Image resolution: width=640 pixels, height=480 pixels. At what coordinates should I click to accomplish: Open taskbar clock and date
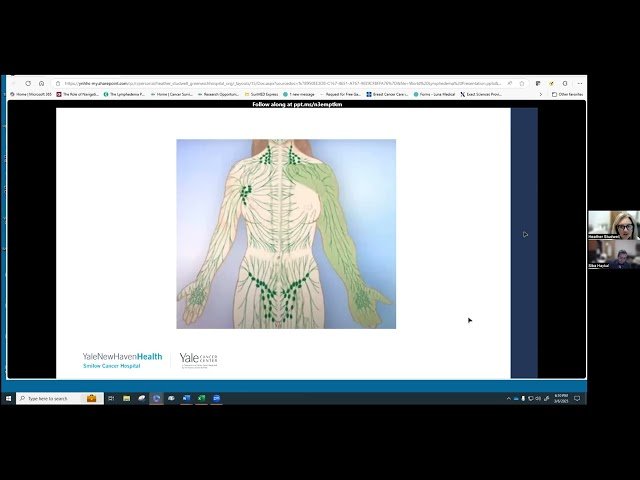coord(561,398)
